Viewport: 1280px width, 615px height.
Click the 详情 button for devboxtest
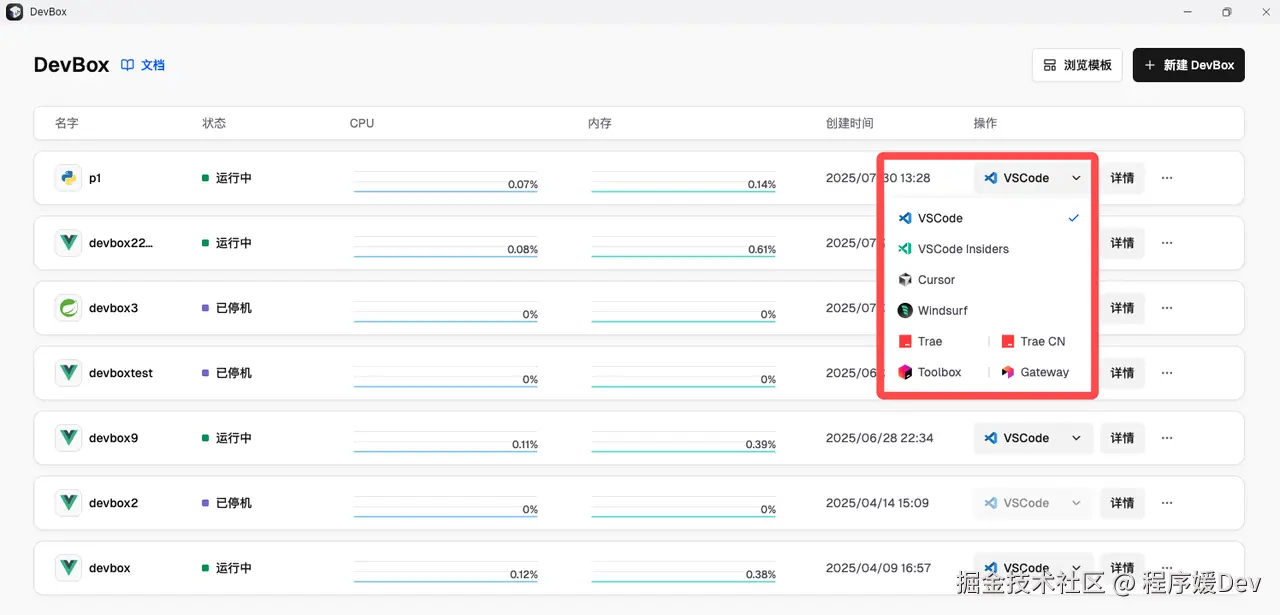point(1122,373)
